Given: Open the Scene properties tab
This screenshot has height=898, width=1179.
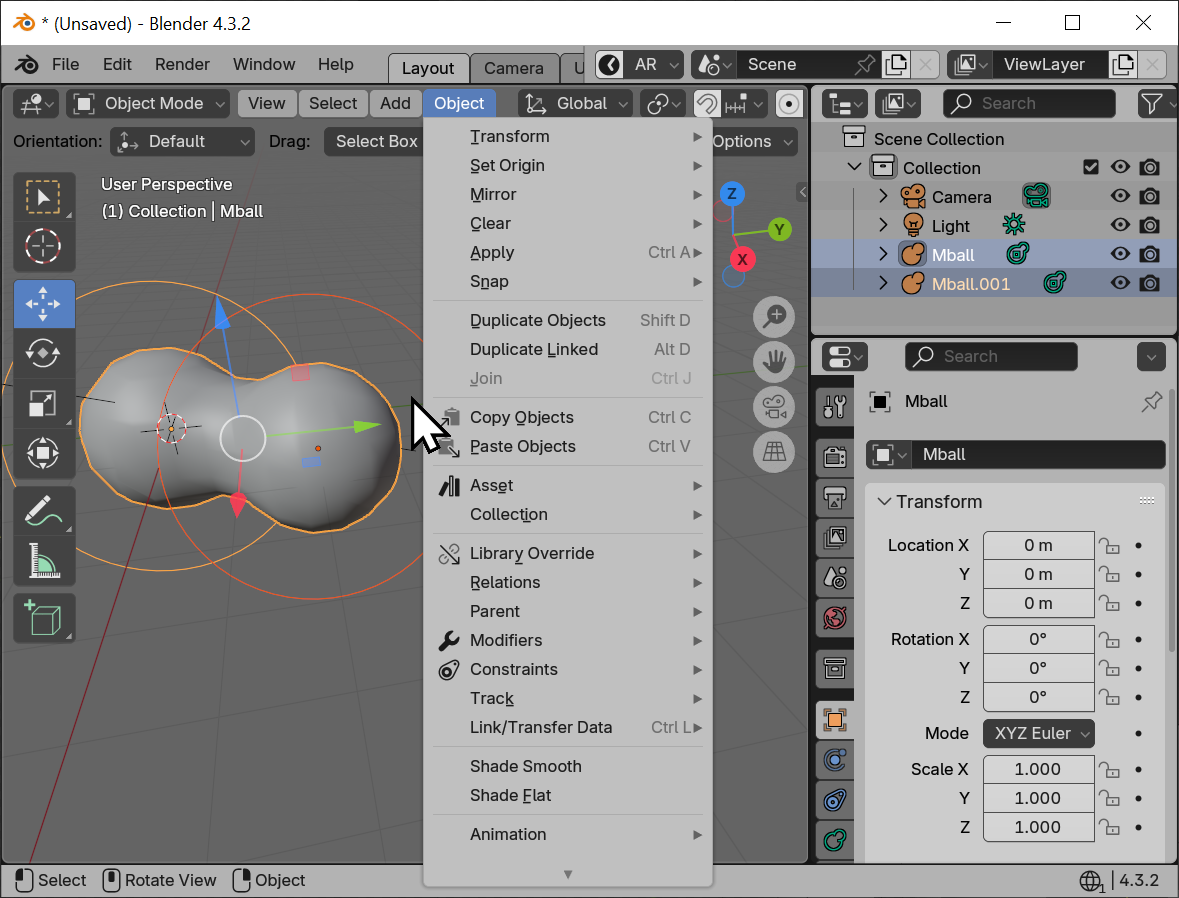Looking at the screenshot, I should [x=835, y=577].
